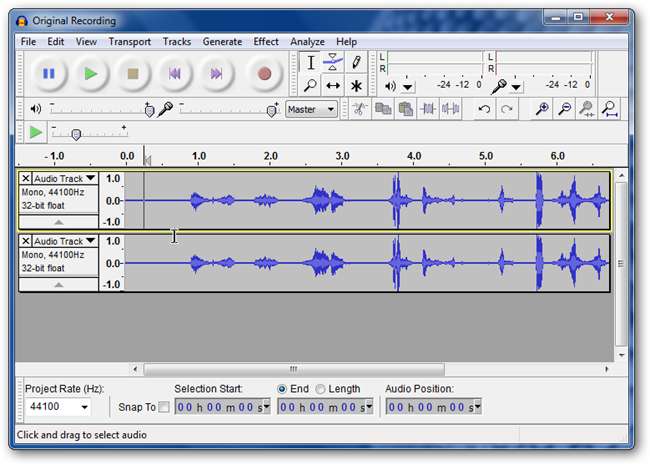The image size is (650, 465).
Task: Pick the Draw pencil tool
Action: tap(356, 62)
